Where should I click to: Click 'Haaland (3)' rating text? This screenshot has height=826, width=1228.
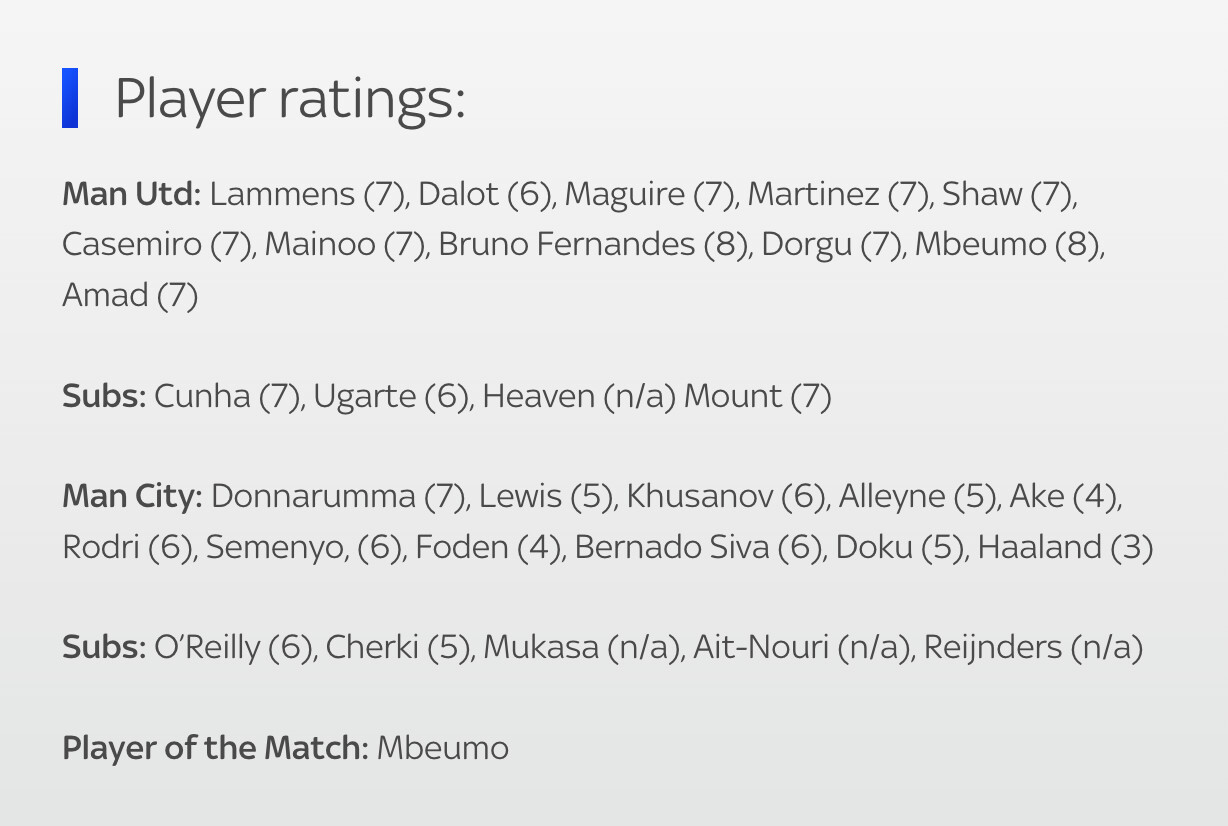pyautogui.click(x=1065, y=547)
